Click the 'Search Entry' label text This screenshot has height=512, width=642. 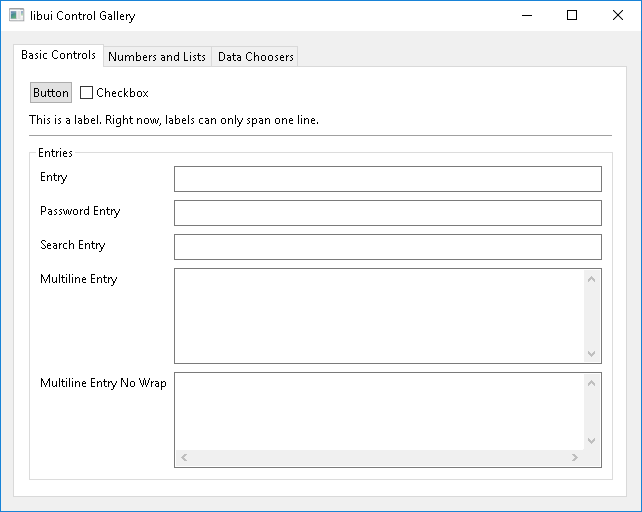click(x=73, y=245)
